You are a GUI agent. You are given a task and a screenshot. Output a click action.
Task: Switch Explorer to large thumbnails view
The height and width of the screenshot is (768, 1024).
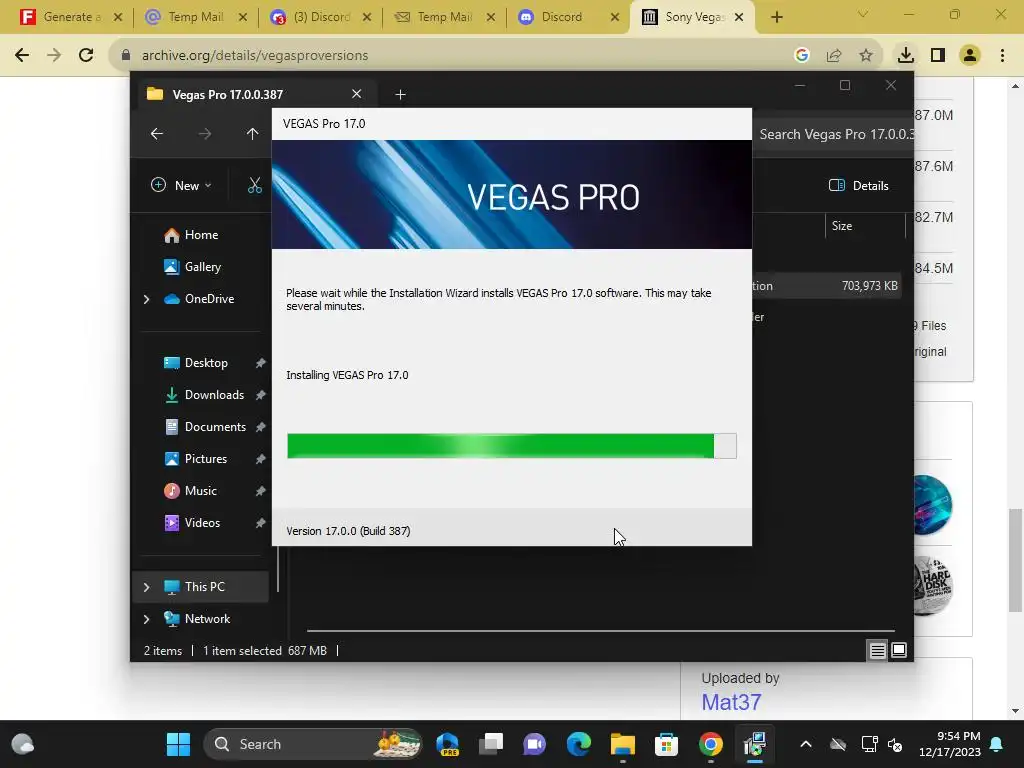pyautogui.click(x=899, y=650)
